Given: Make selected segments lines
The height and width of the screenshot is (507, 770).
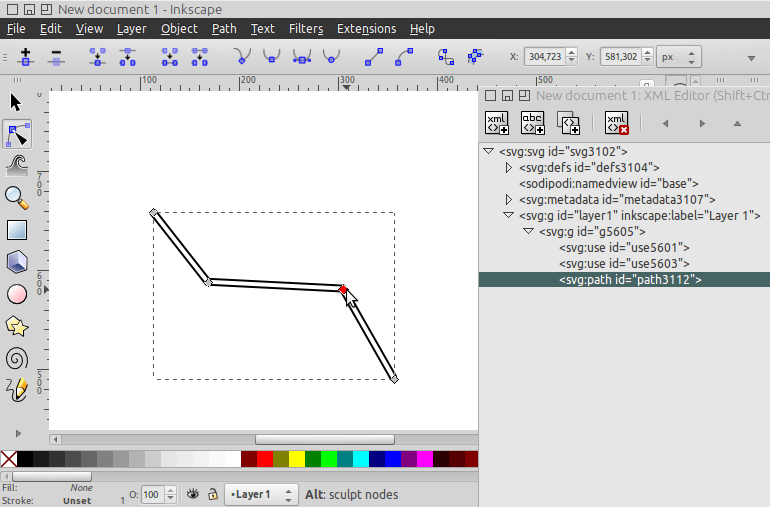Looking at the screenshot, I should (374, 56).
